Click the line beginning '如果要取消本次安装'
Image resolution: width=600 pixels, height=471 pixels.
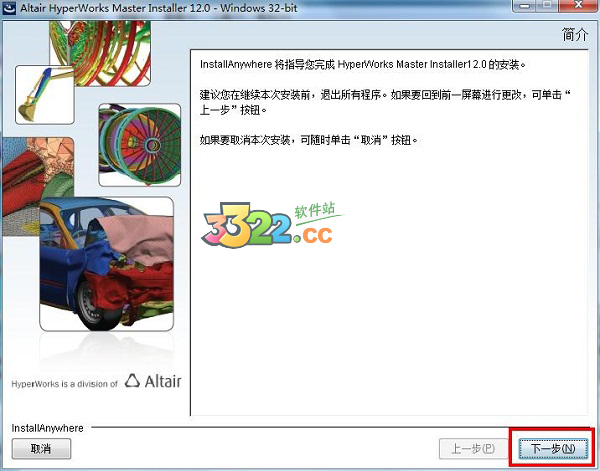click(308, 140)
